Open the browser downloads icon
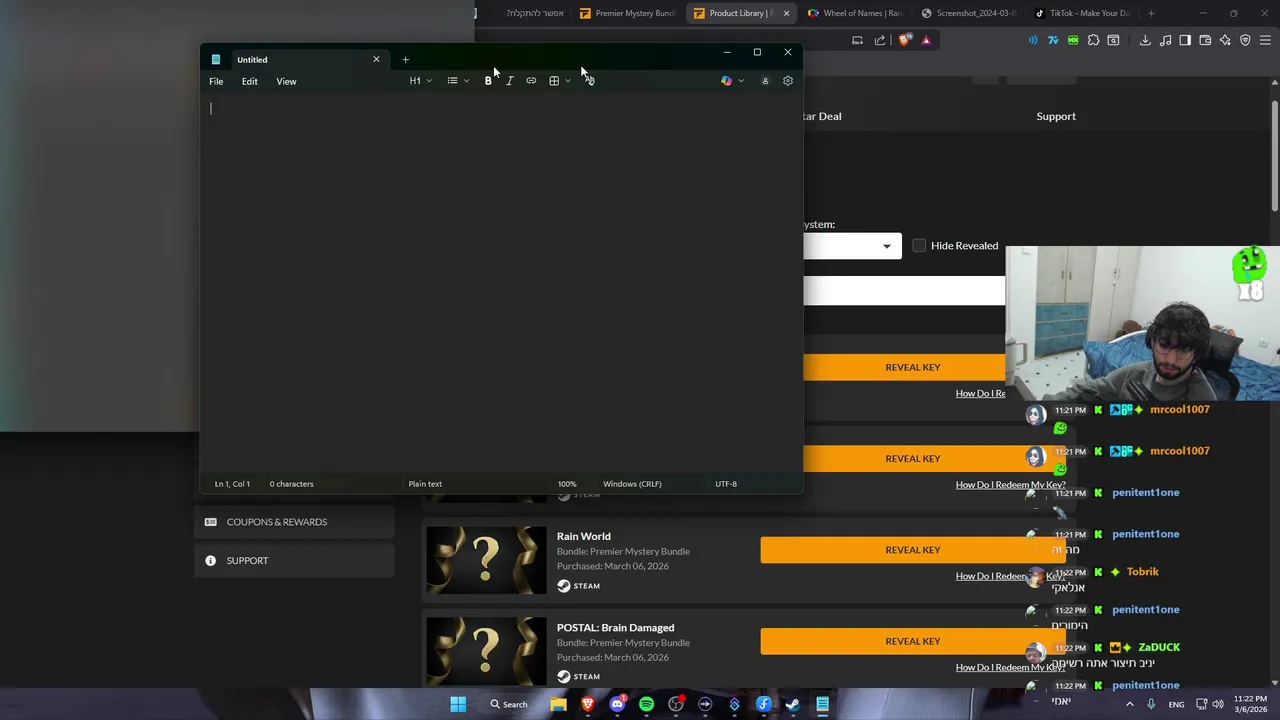Viewport: 1280px width, 720px height. click(x=1145, y=40)
